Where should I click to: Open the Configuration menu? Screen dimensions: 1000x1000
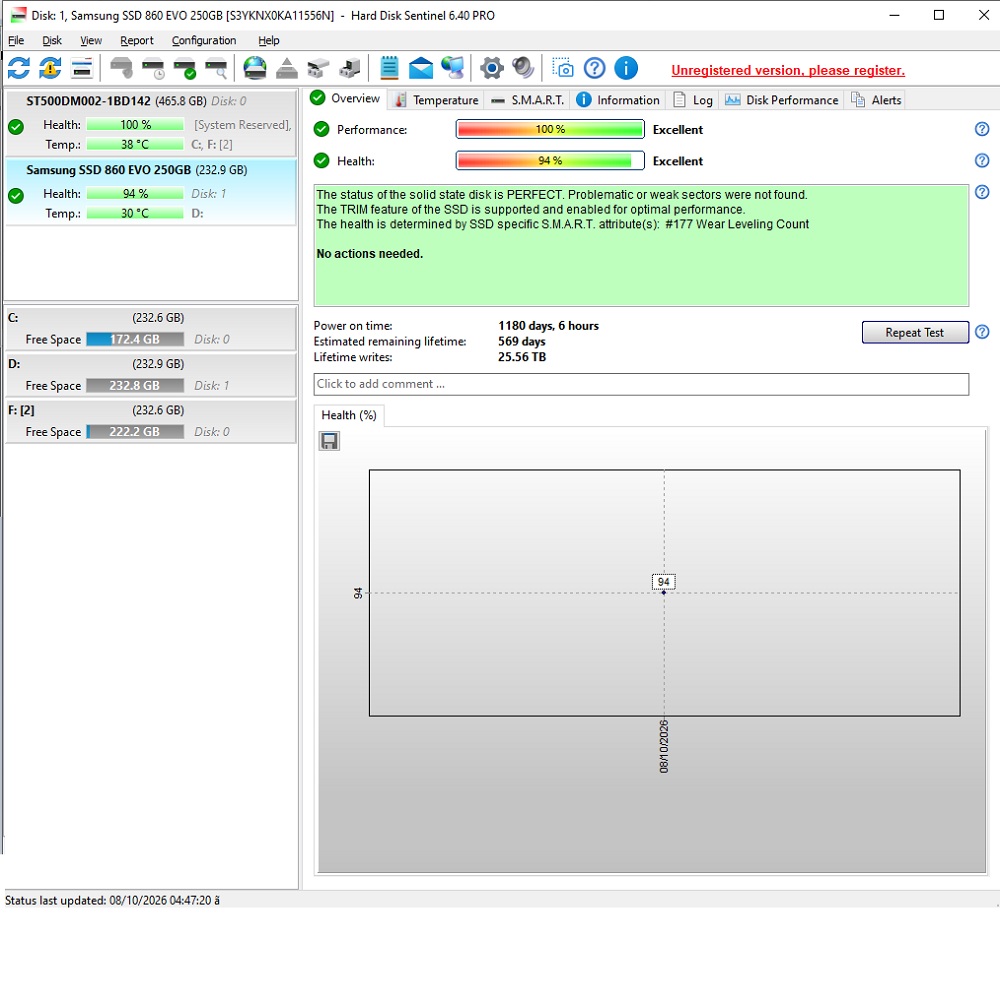click(203, 40)
